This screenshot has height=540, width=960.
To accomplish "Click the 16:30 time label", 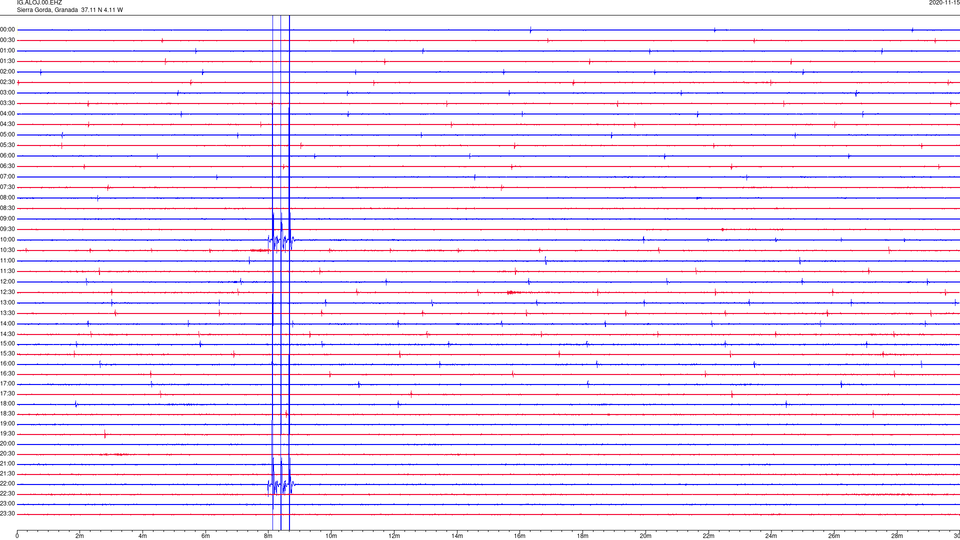I will pyautogui.click(x=8, y=373).
